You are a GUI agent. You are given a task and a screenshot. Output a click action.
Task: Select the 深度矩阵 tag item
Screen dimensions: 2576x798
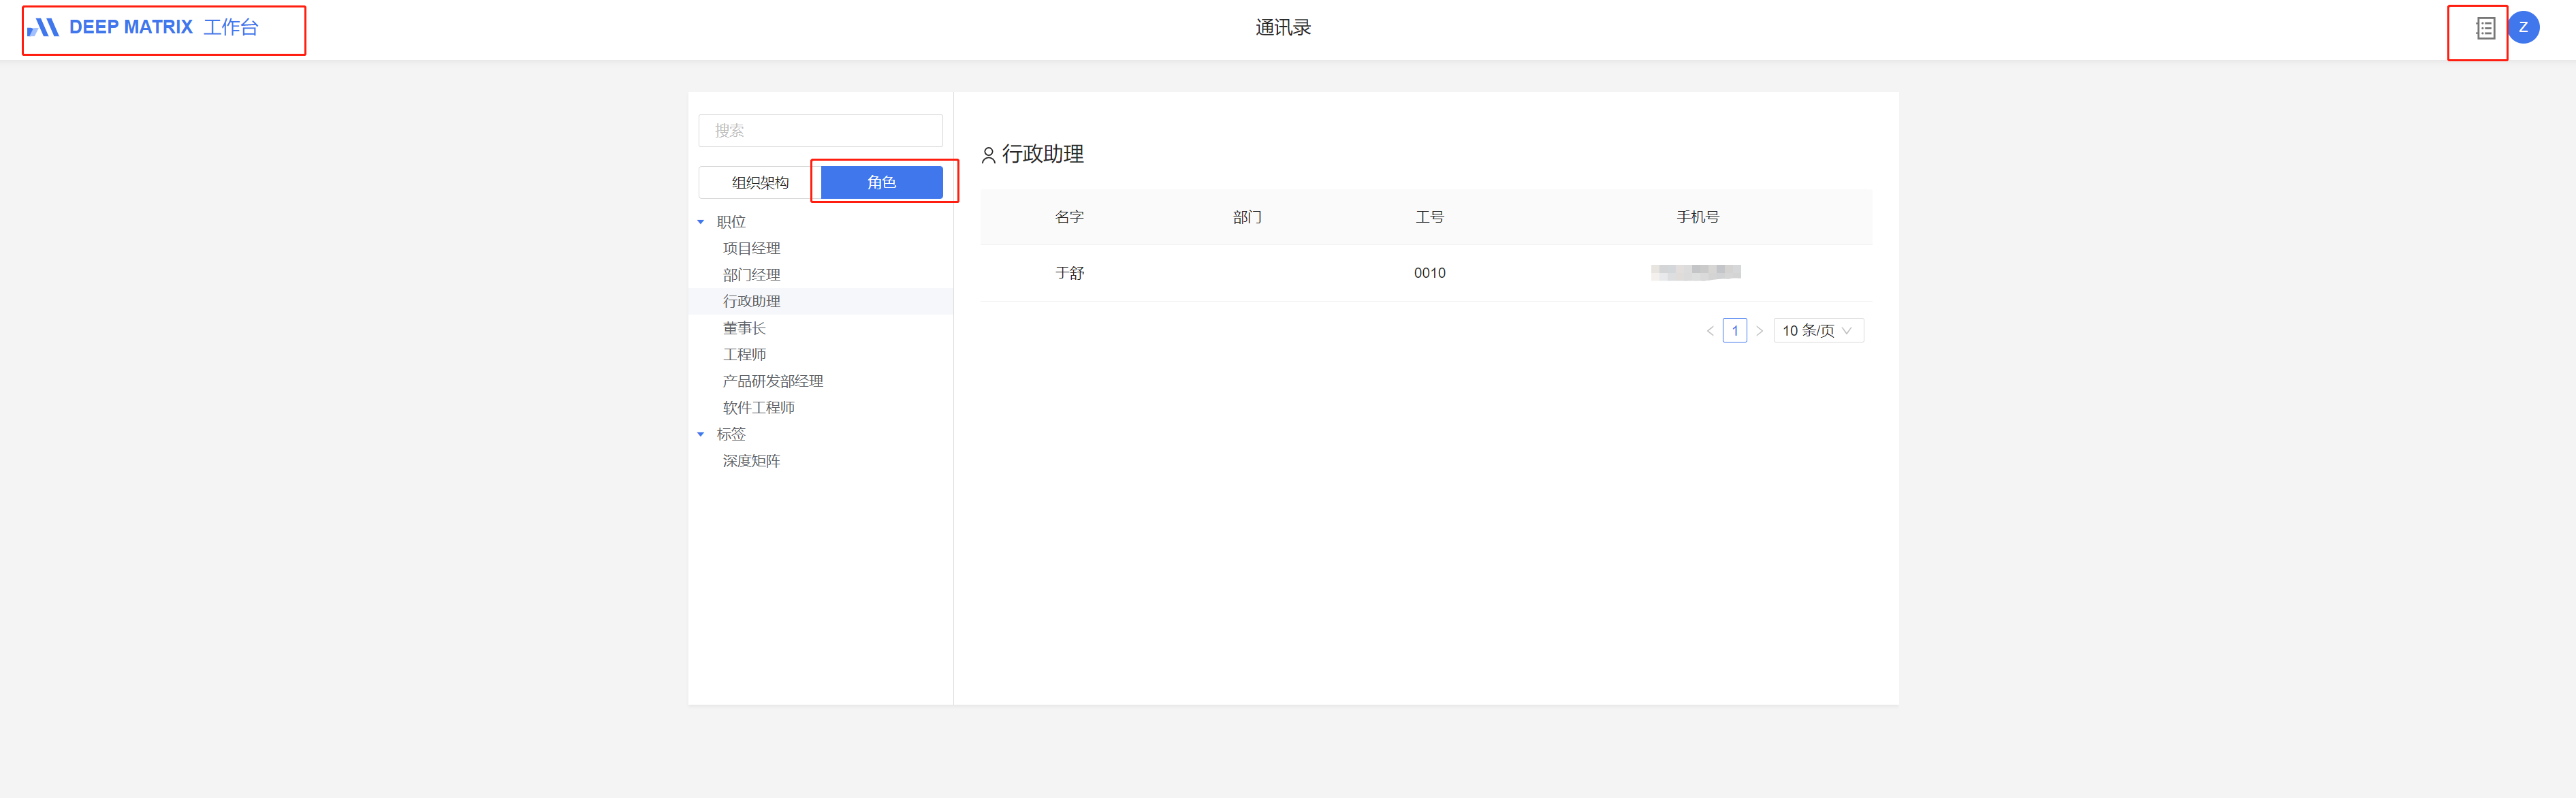751,461
